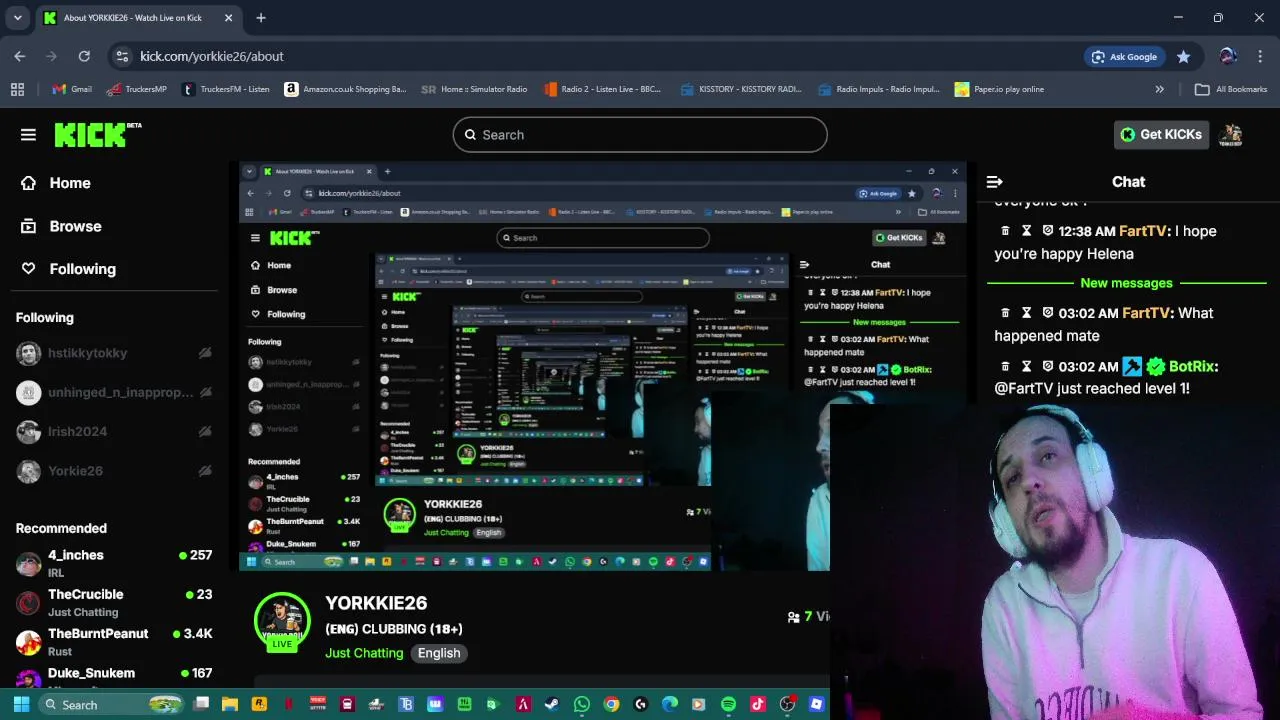Open the Paper.io play online bookmark
Image resolution: width=1280 pixels, height=720 pixels.
pyautogui.click(x=999, y=89)
